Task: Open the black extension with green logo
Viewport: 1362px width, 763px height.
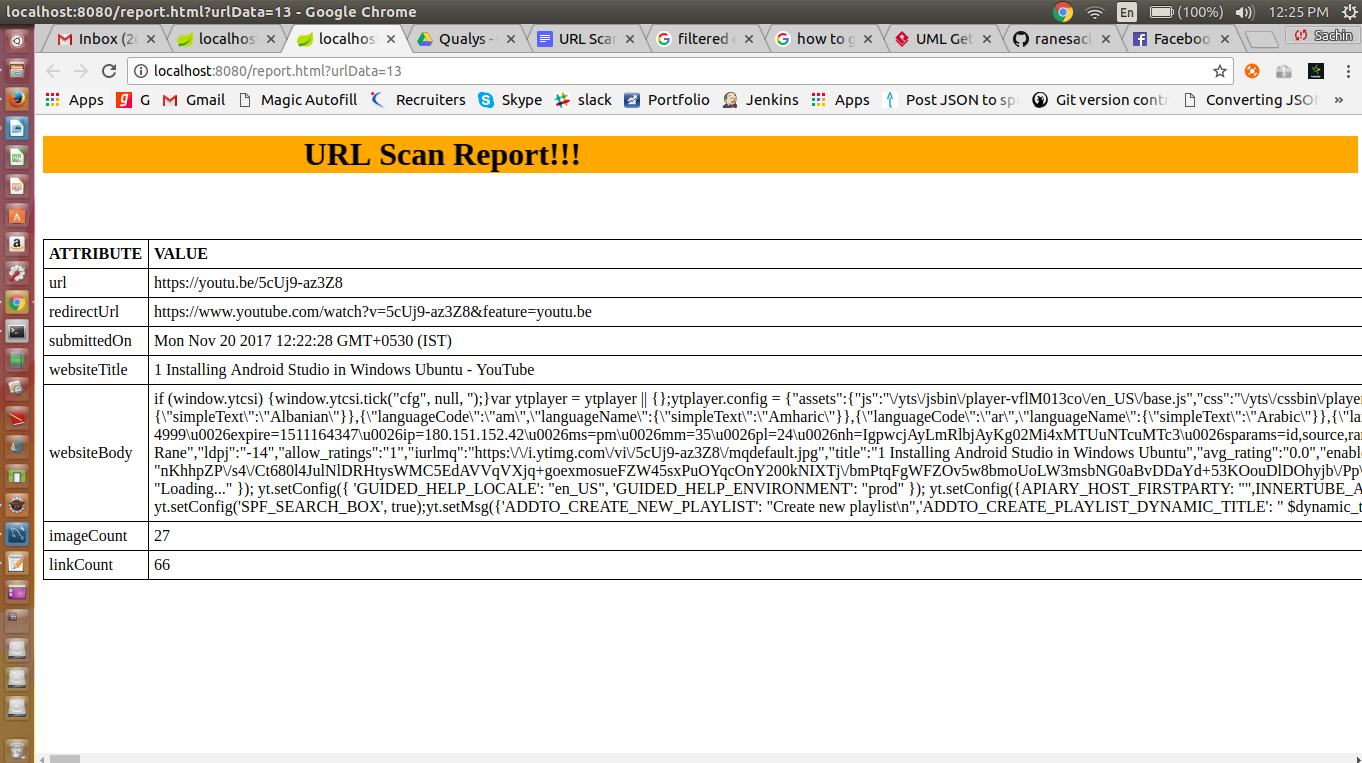Action: pos(1316,71)
